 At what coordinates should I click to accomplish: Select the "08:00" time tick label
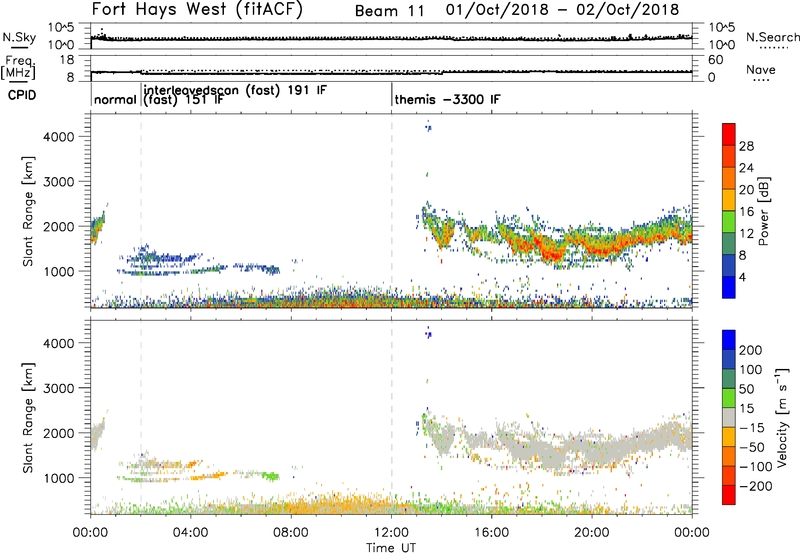291,533
